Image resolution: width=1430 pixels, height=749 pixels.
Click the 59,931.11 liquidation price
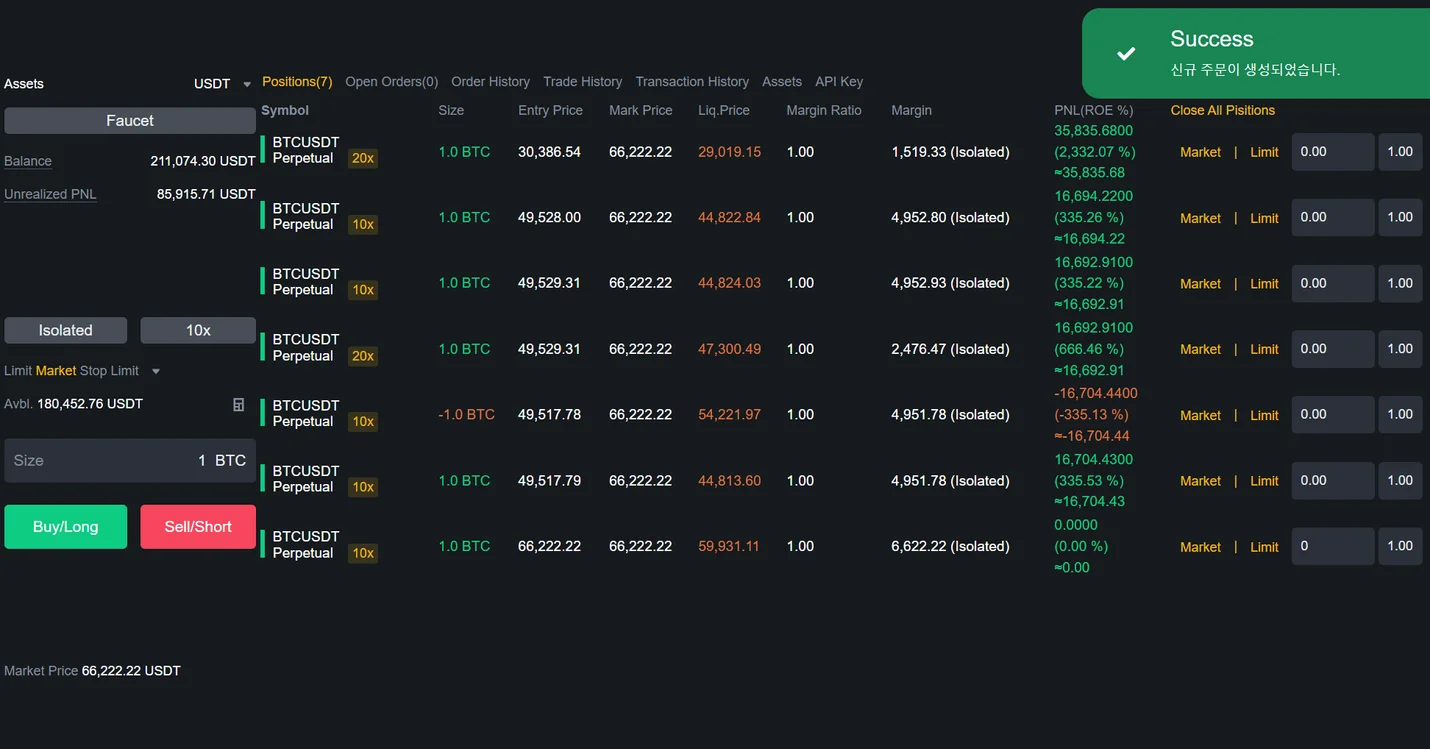[729, 547]
